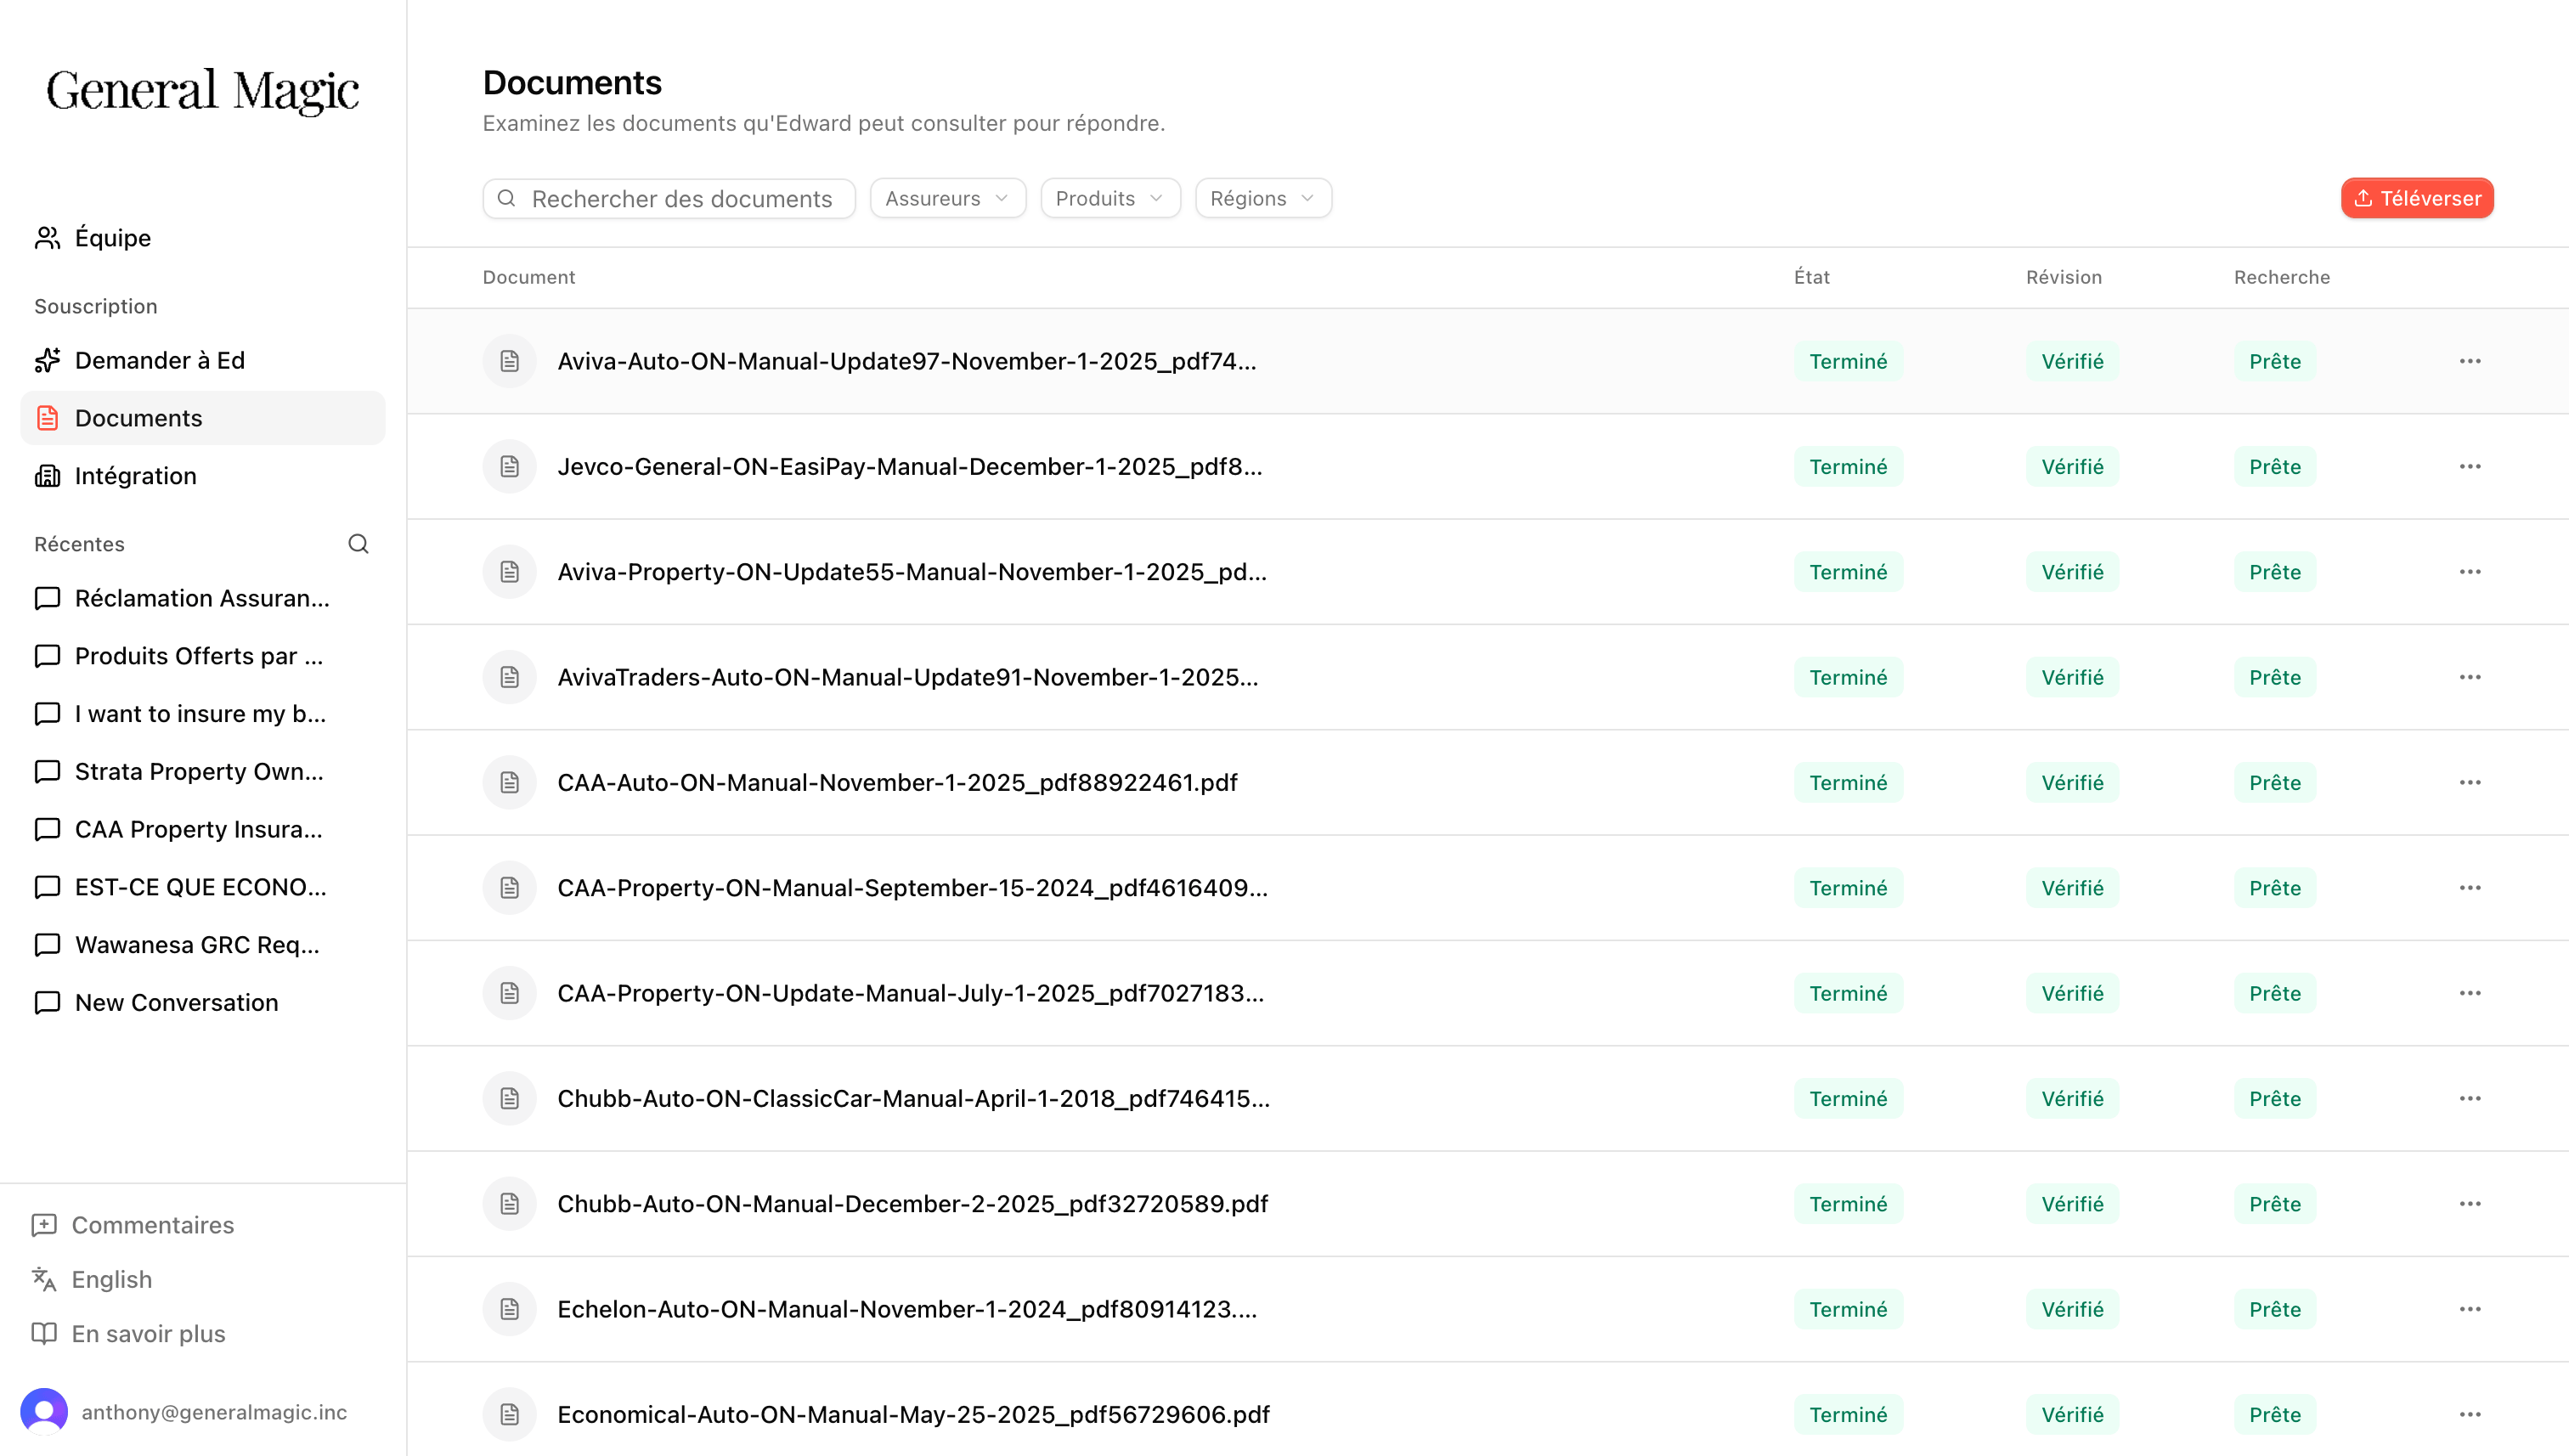Click file icon of AvivaTraders-Auto-ON document
The image size is (2569, 1456).
tap(510, 677)
